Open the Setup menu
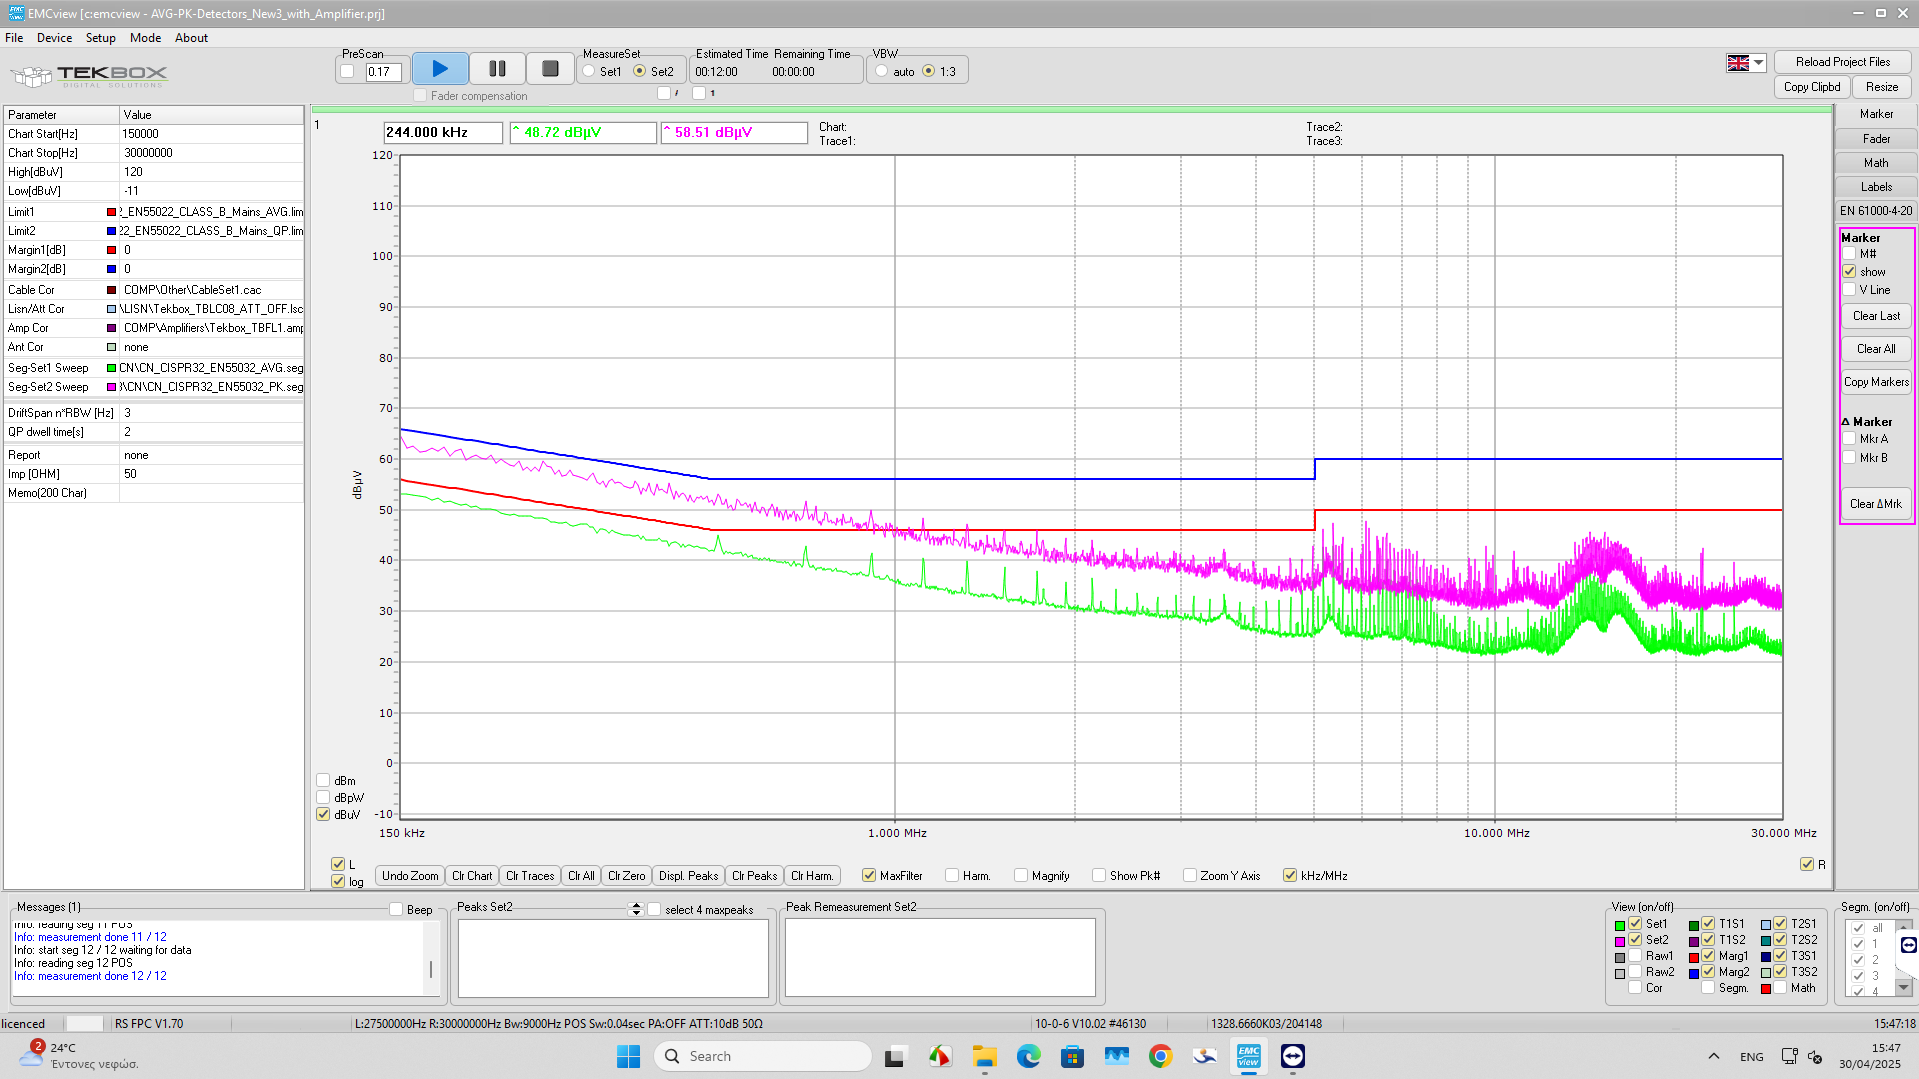 coord(100,38)
